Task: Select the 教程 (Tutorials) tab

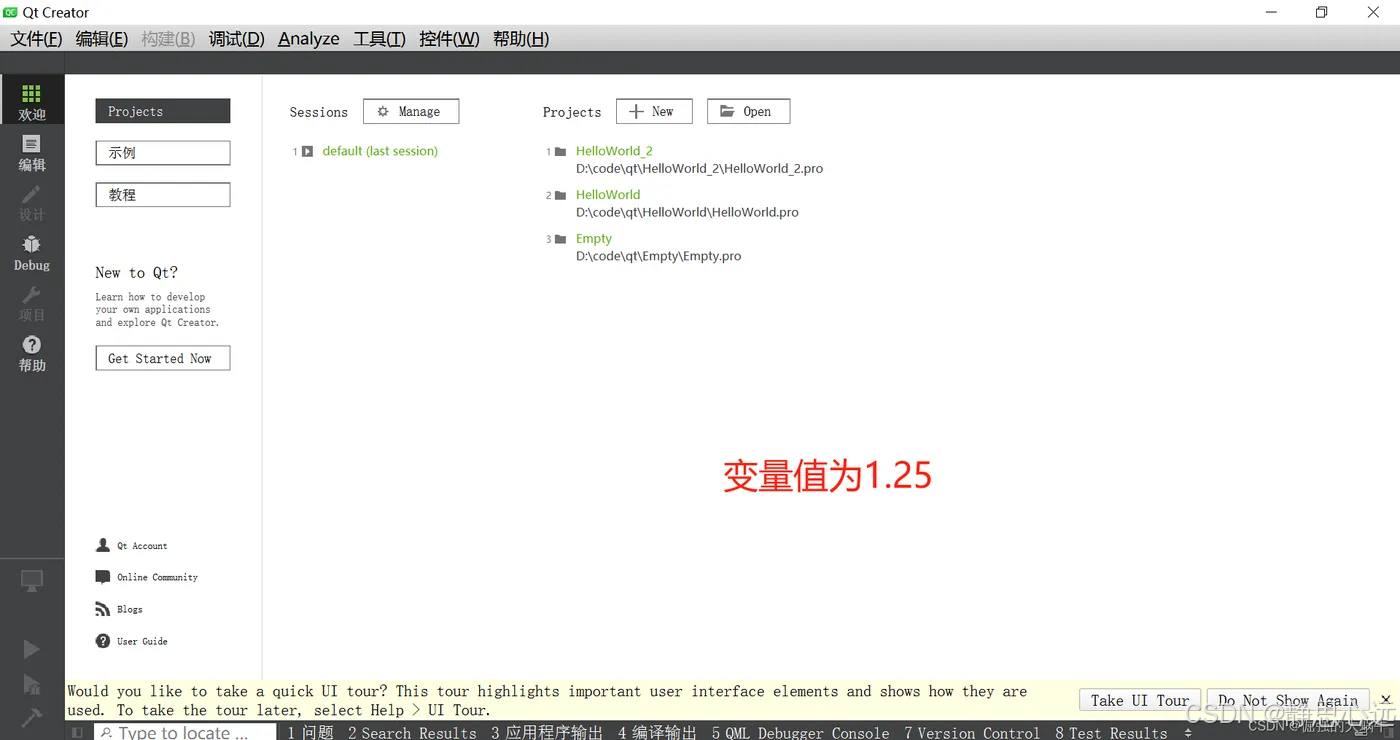Action: point(163,195)
